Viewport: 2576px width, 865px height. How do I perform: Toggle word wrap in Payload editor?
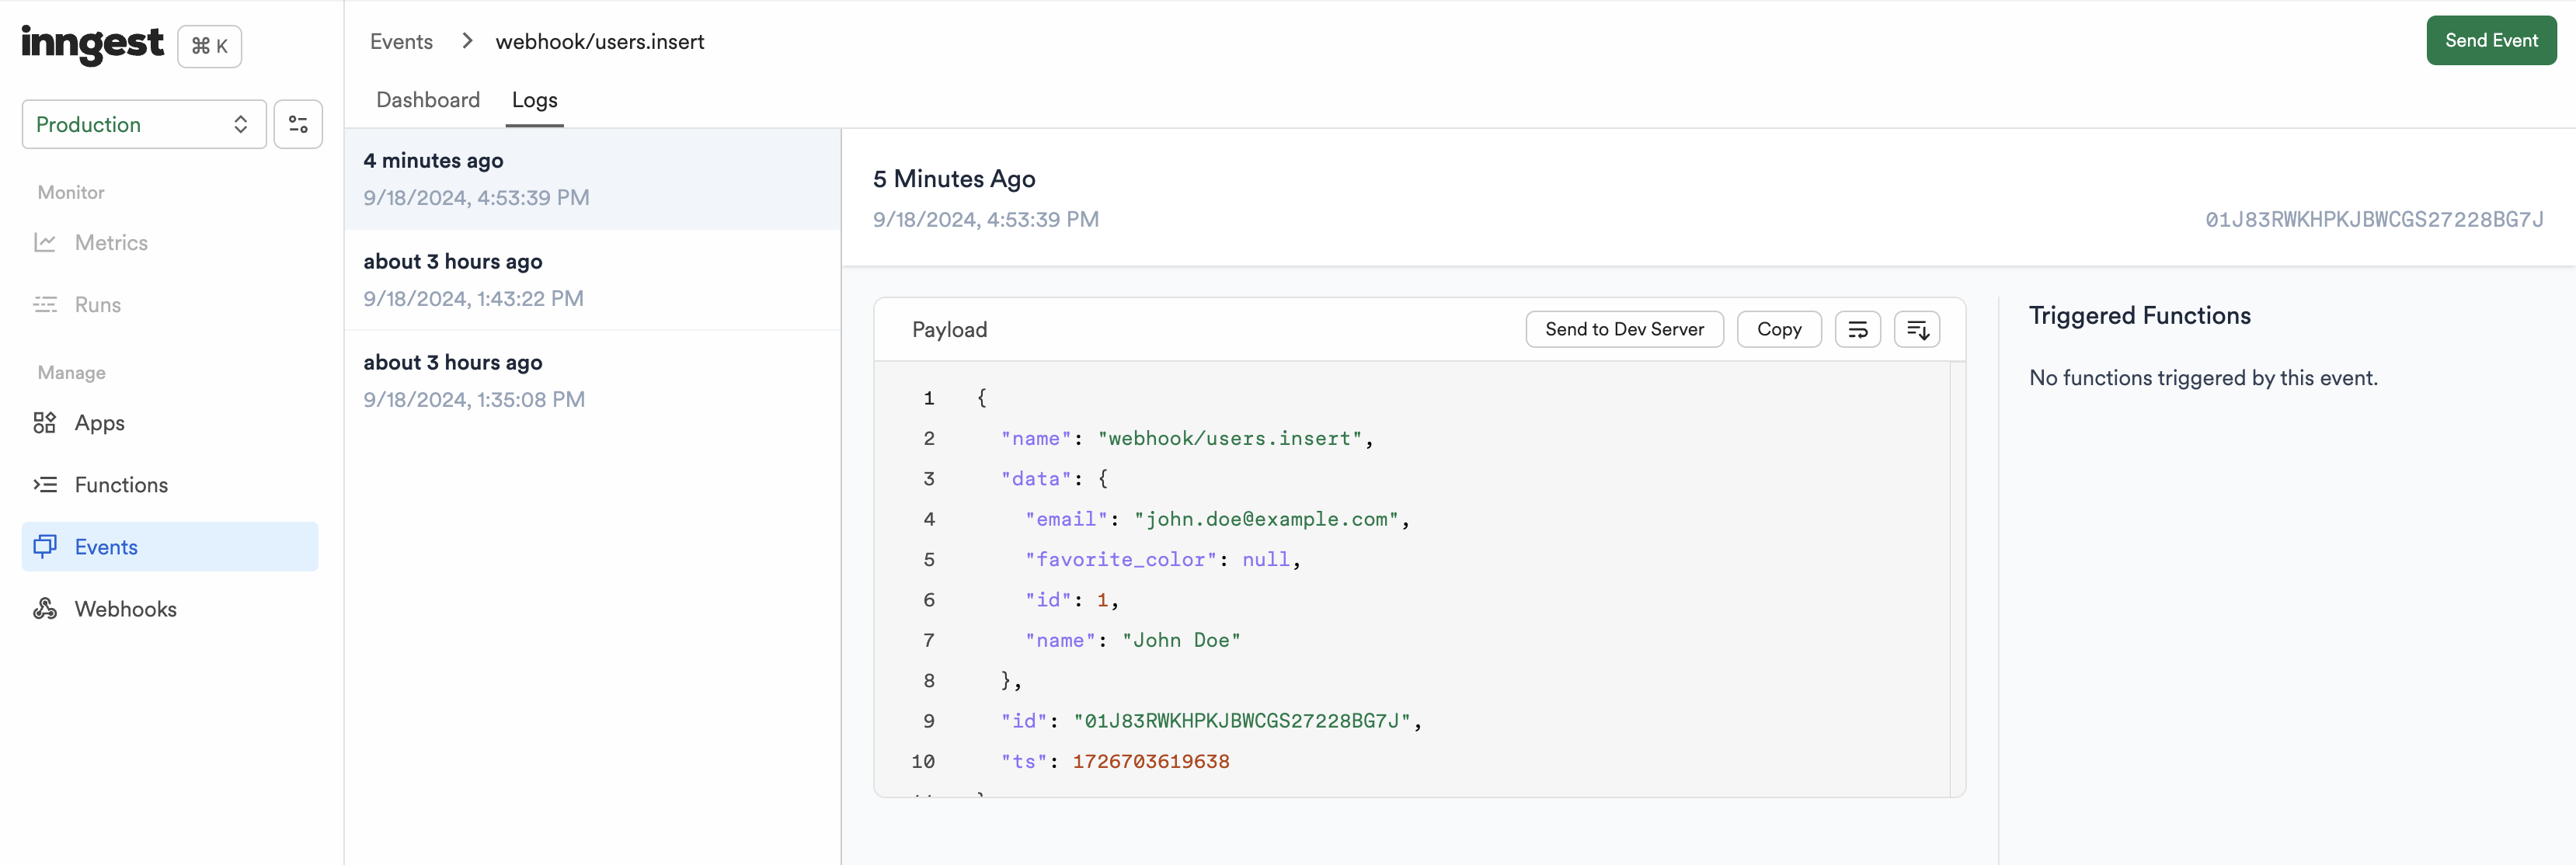pyautogui.click(x=1857, y=329)
